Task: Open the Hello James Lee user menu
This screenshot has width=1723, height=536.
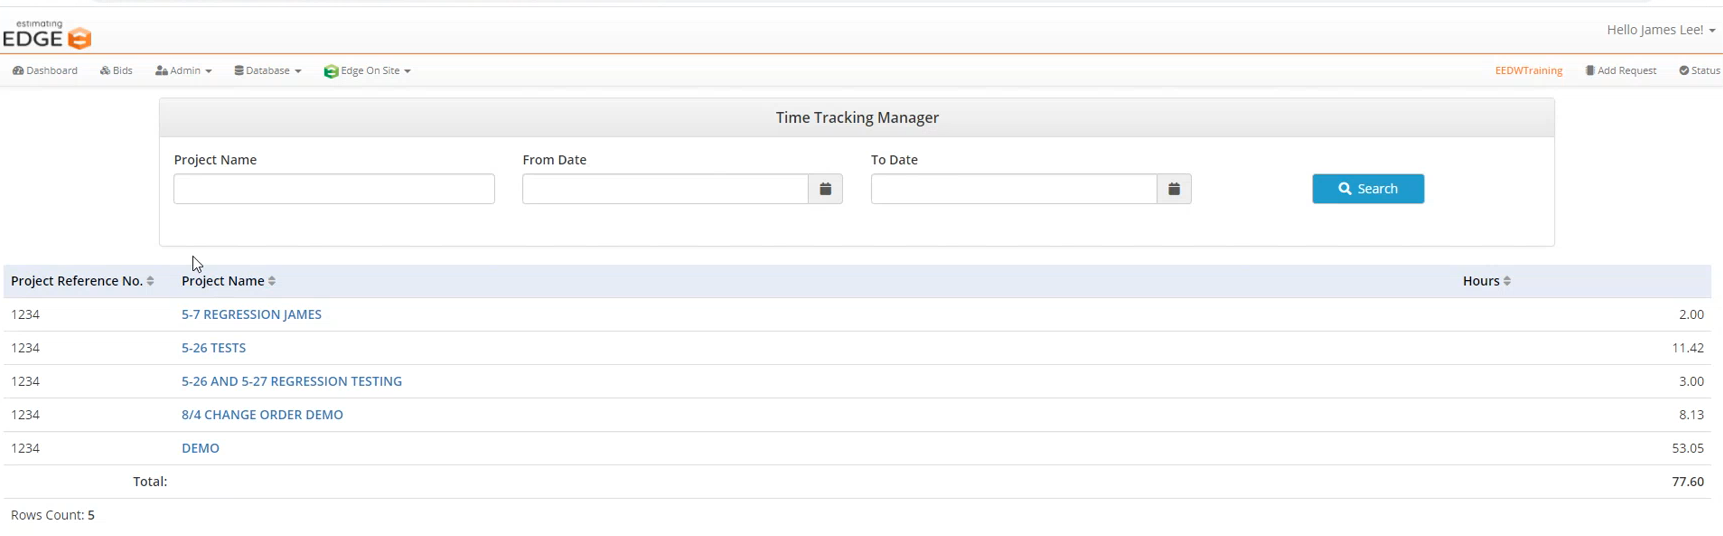Action: 1660,30
